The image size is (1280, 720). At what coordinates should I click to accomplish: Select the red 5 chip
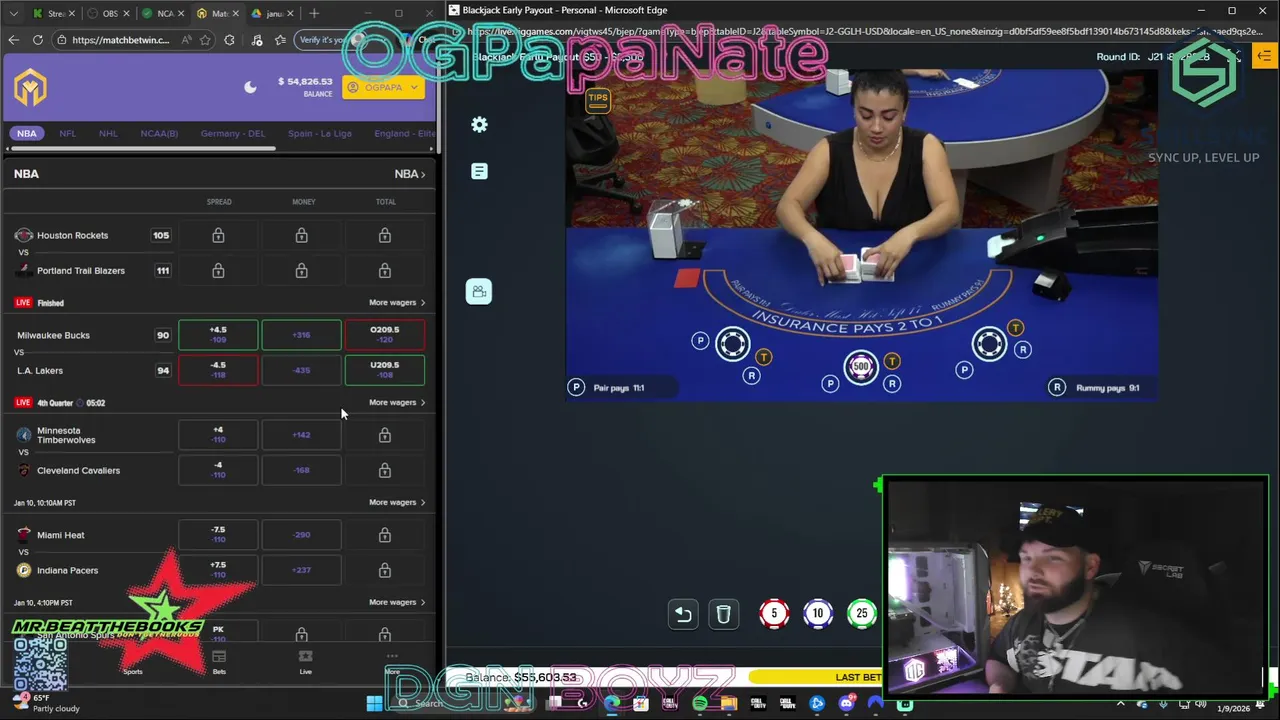tap(773, 613)
